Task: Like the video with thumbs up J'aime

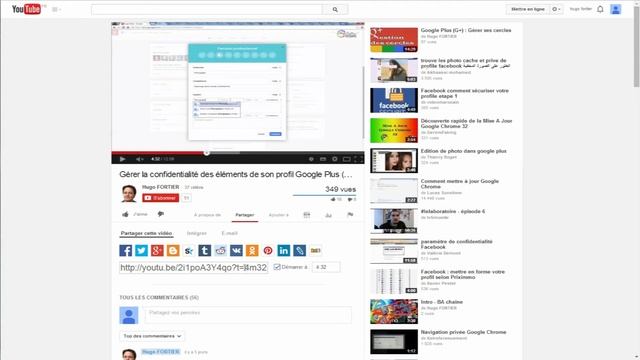Action: 134,214
